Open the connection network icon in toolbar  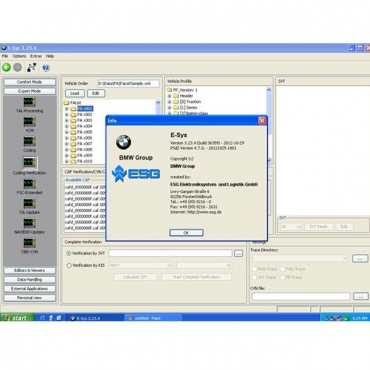[x=32, y=68]
